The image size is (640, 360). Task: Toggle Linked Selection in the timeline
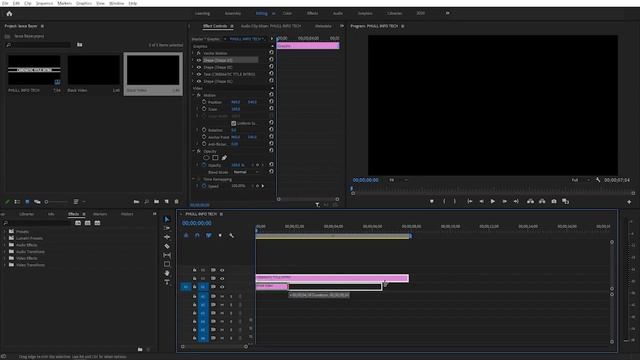pyautogui.click(x=209, y=236)
